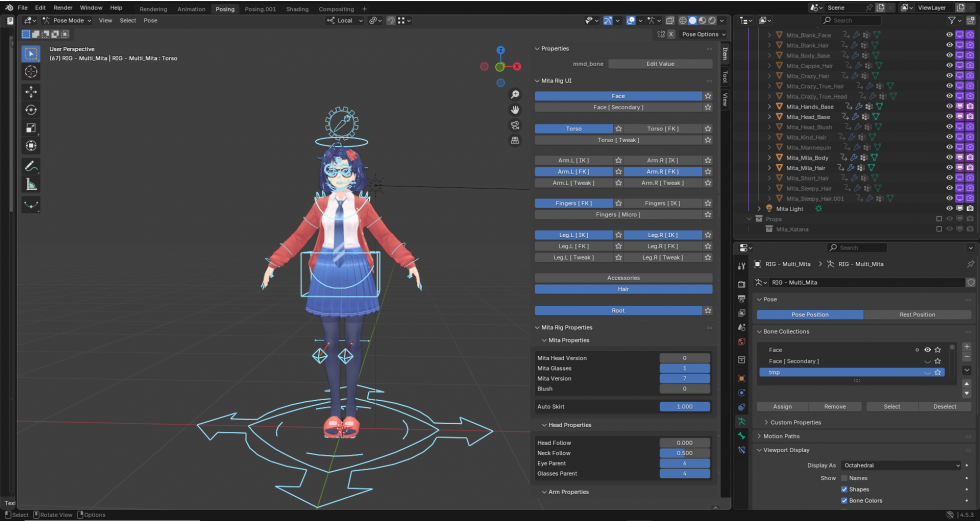Screen dimensions: 980x521
Task: Click the outliner search field
Action: (x=853, y=20)
